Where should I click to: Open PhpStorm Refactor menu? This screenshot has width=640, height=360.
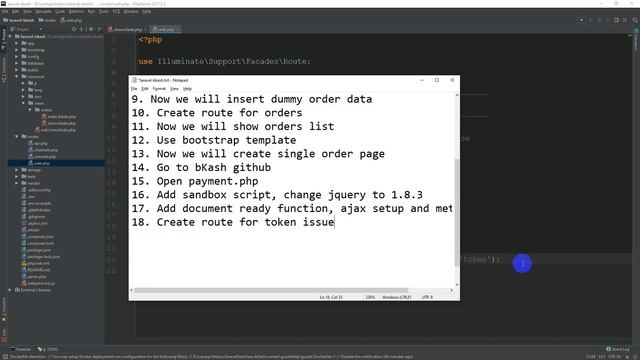point(76,11)
